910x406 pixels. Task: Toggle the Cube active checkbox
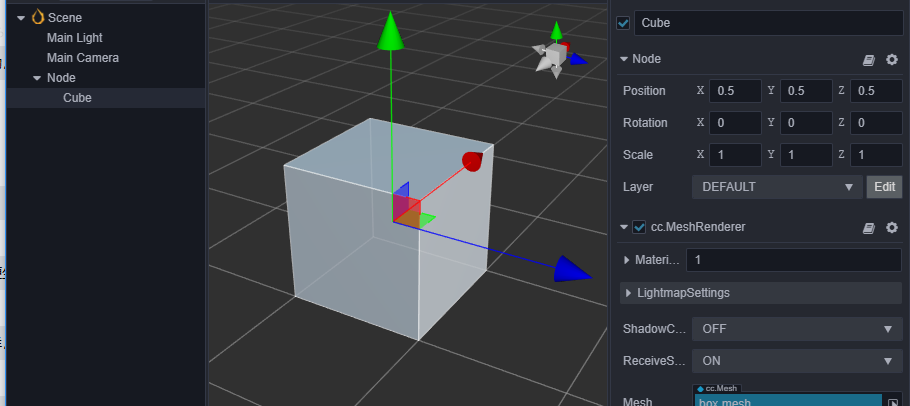point(623,23)
